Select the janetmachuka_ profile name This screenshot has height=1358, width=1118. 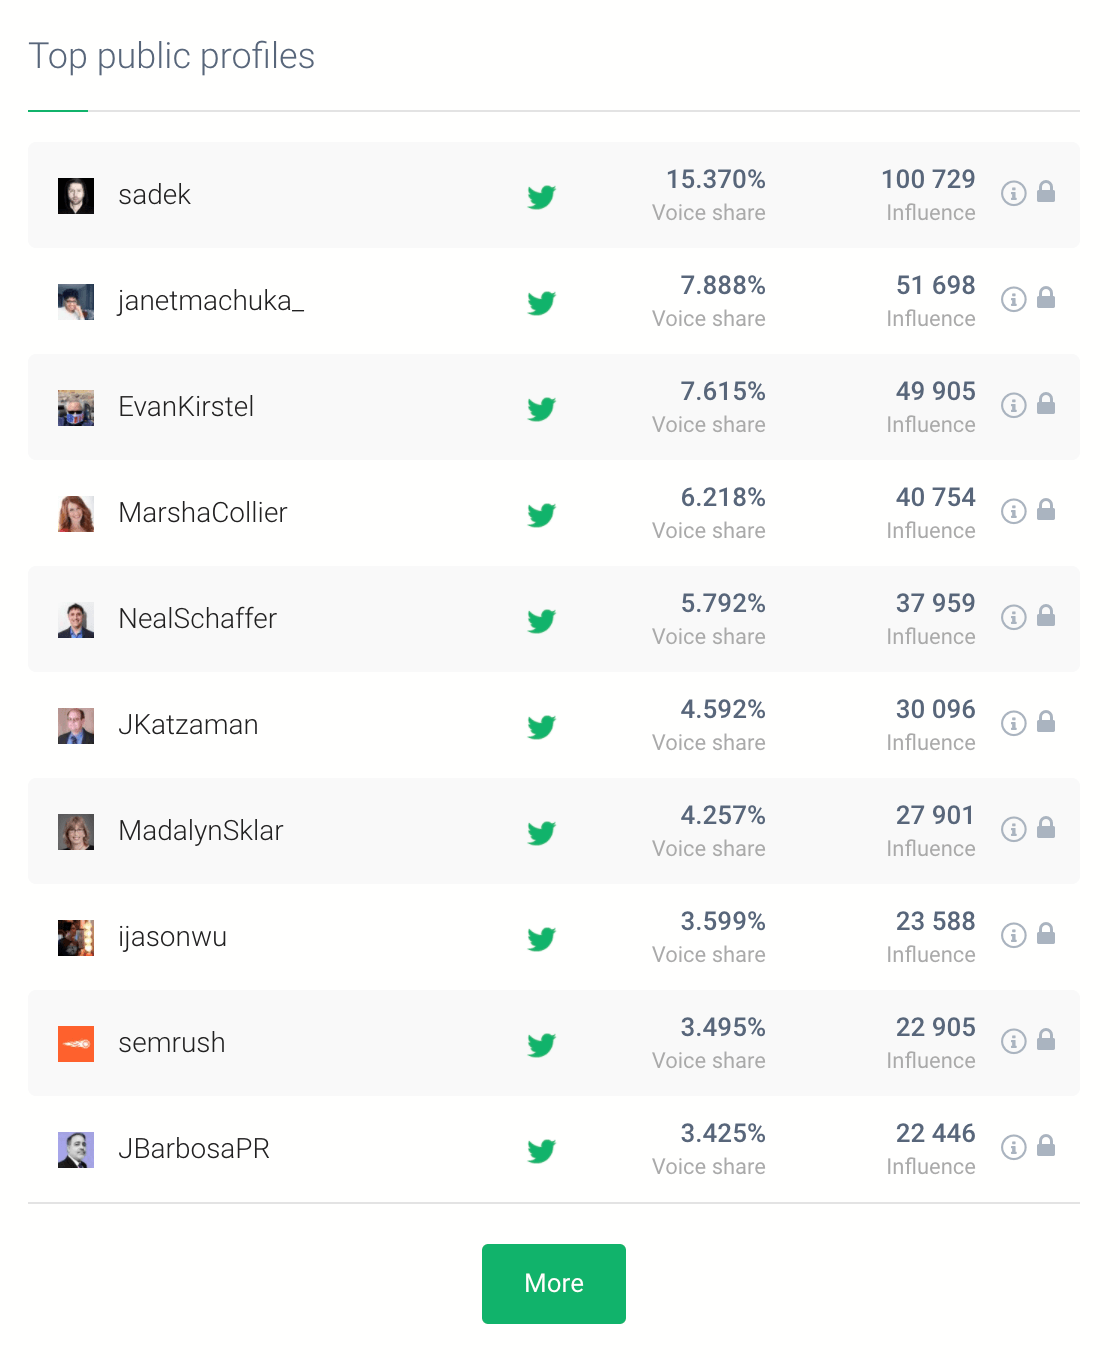coord(211,301)
